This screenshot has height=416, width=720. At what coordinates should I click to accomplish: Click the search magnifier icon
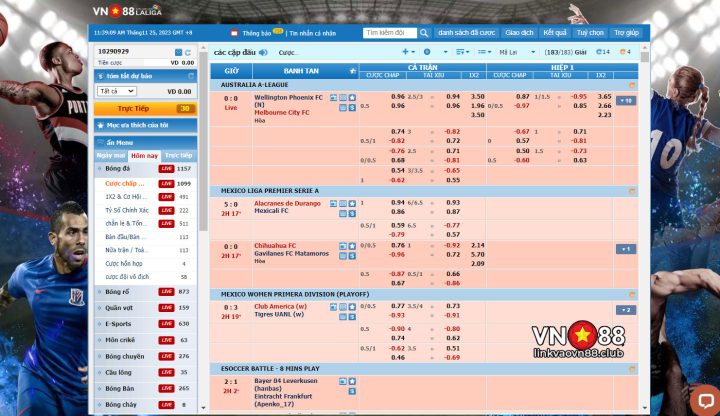[424, 33]
